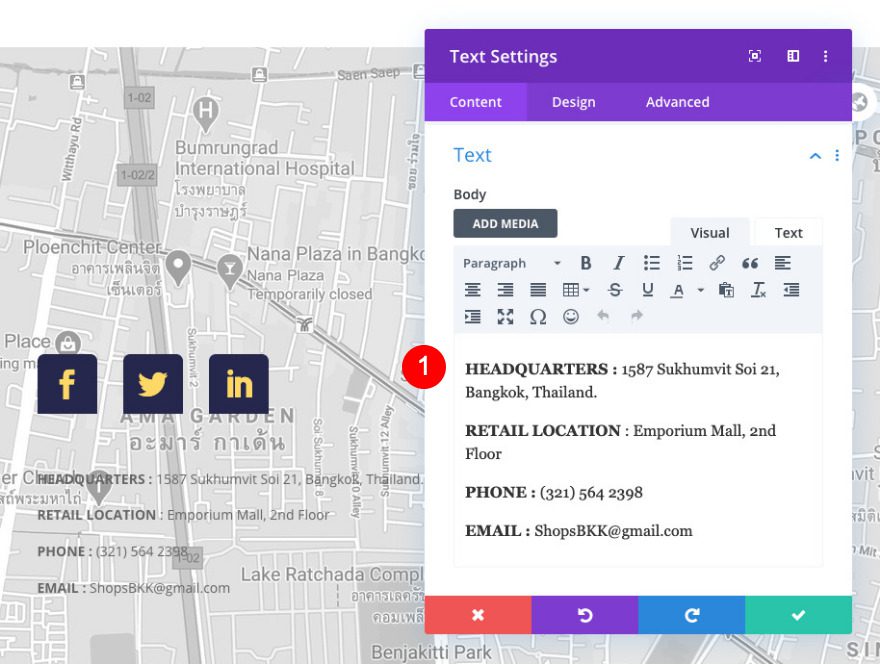The height and width of the screenshot is (664, 880).
Task: Toggle bold formatting in editor toolbar
Action: 586,263
